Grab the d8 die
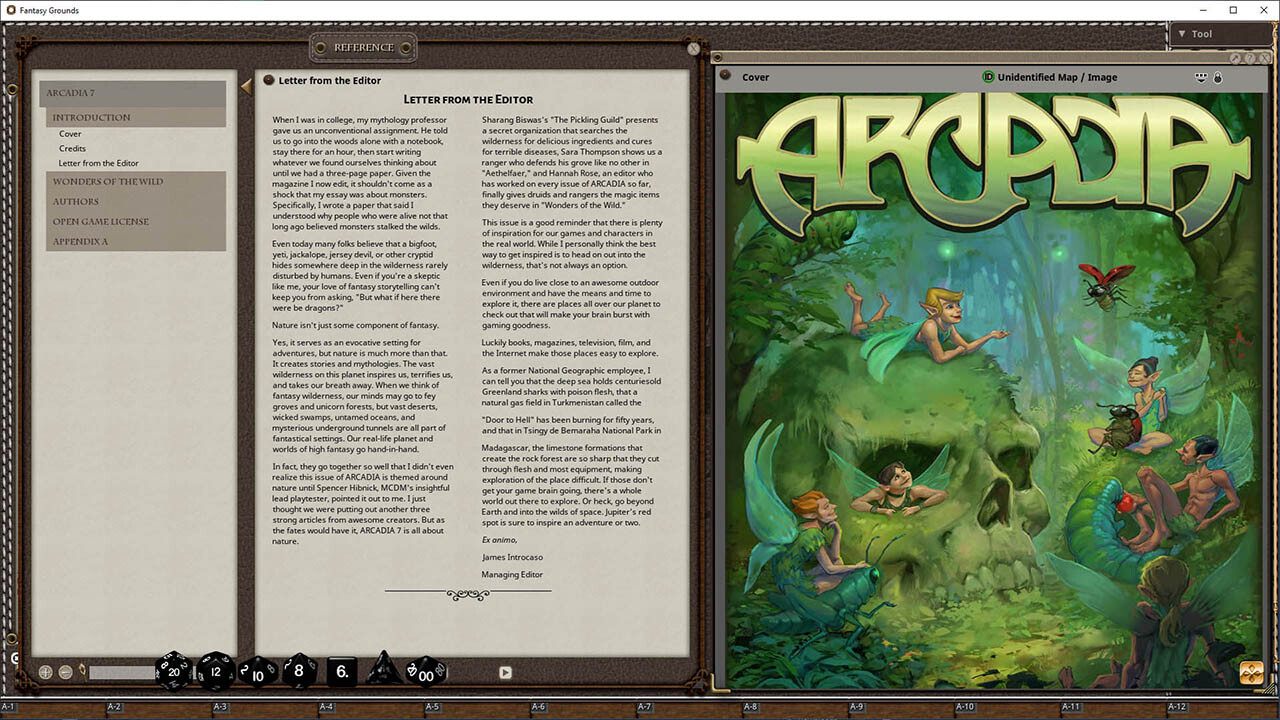The height and width of the screenshot is (720, 1280). [x=299, y=671]
